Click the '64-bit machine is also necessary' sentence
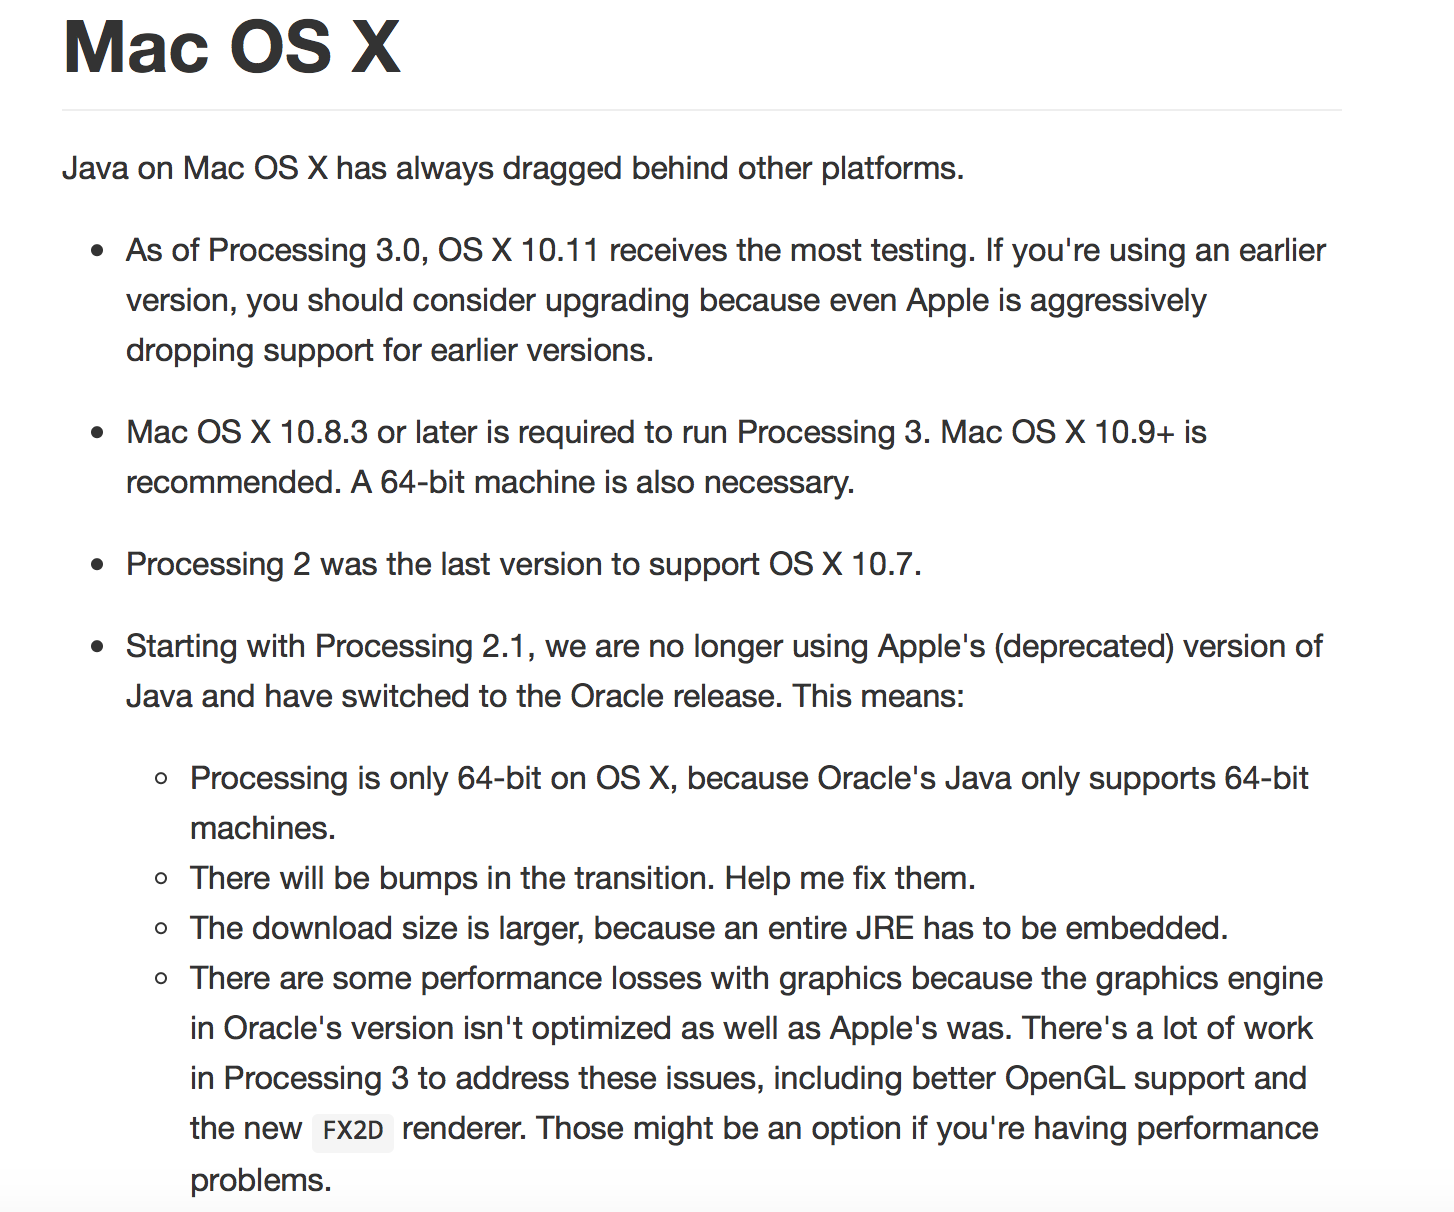Screen dimensions: 1454x1212 pos(617,482)
